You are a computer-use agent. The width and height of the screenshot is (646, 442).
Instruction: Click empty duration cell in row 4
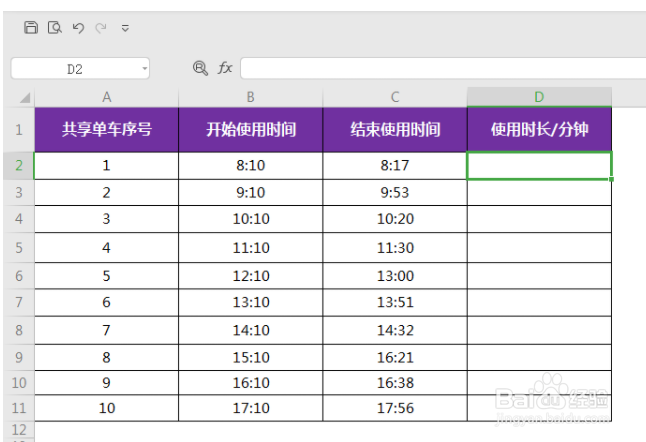[539, 219]
